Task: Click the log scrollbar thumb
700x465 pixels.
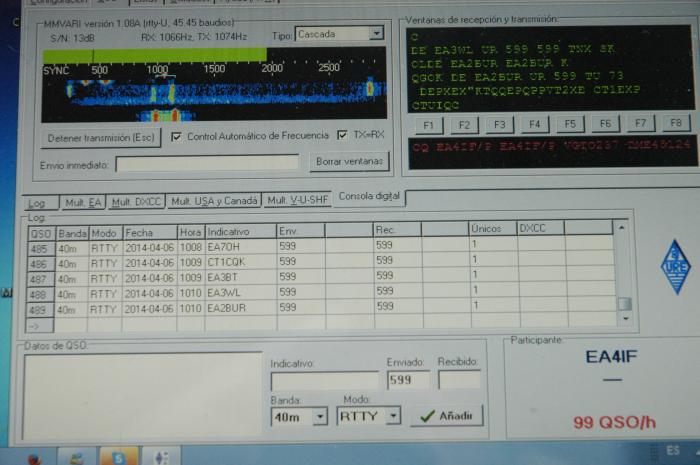Action: [625, 303]
